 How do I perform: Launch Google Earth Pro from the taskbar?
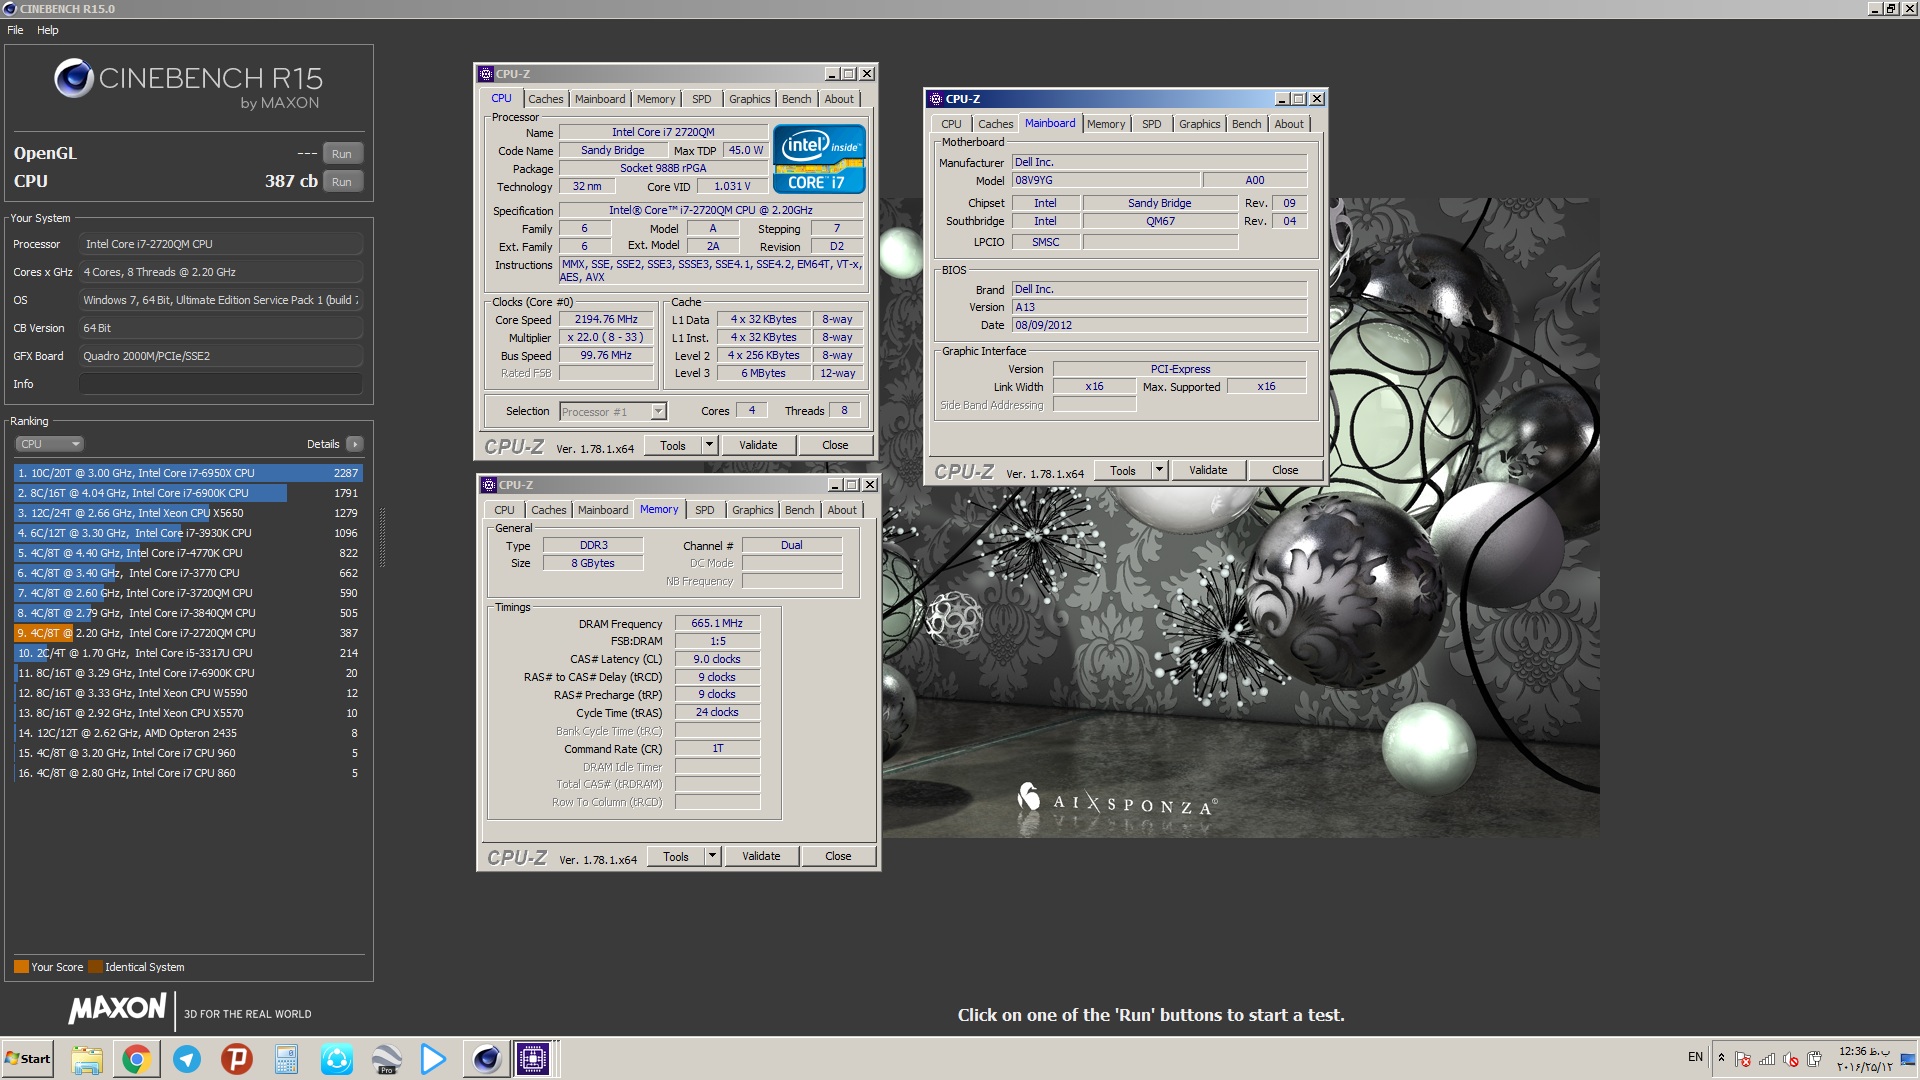tap(387, 1059)
